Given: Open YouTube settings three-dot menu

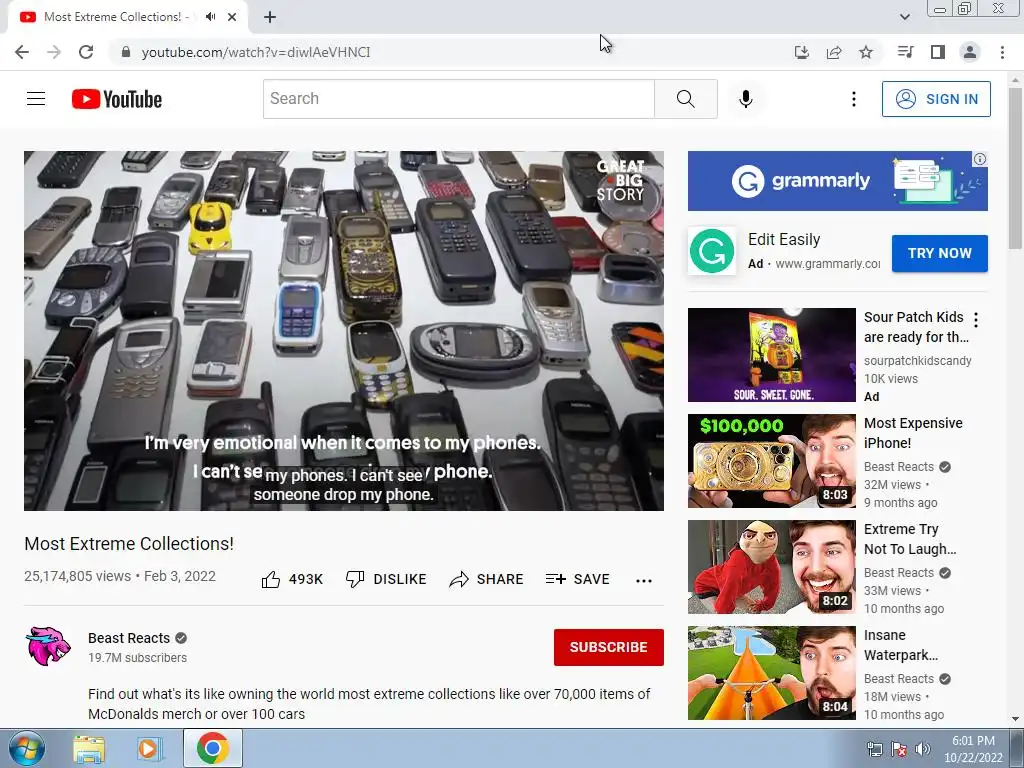Looking at the screenshot, I should point(854,99).
